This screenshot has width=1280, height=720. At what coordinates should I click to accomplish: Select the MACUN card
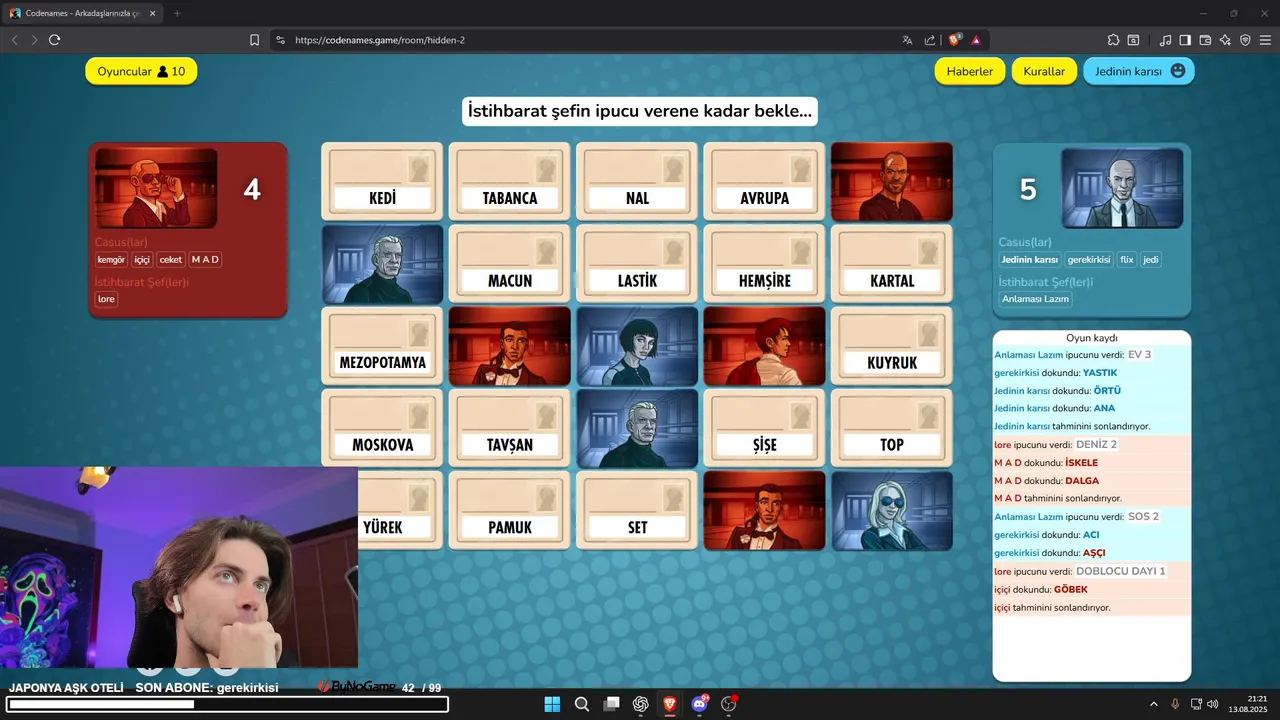(509, 264)
